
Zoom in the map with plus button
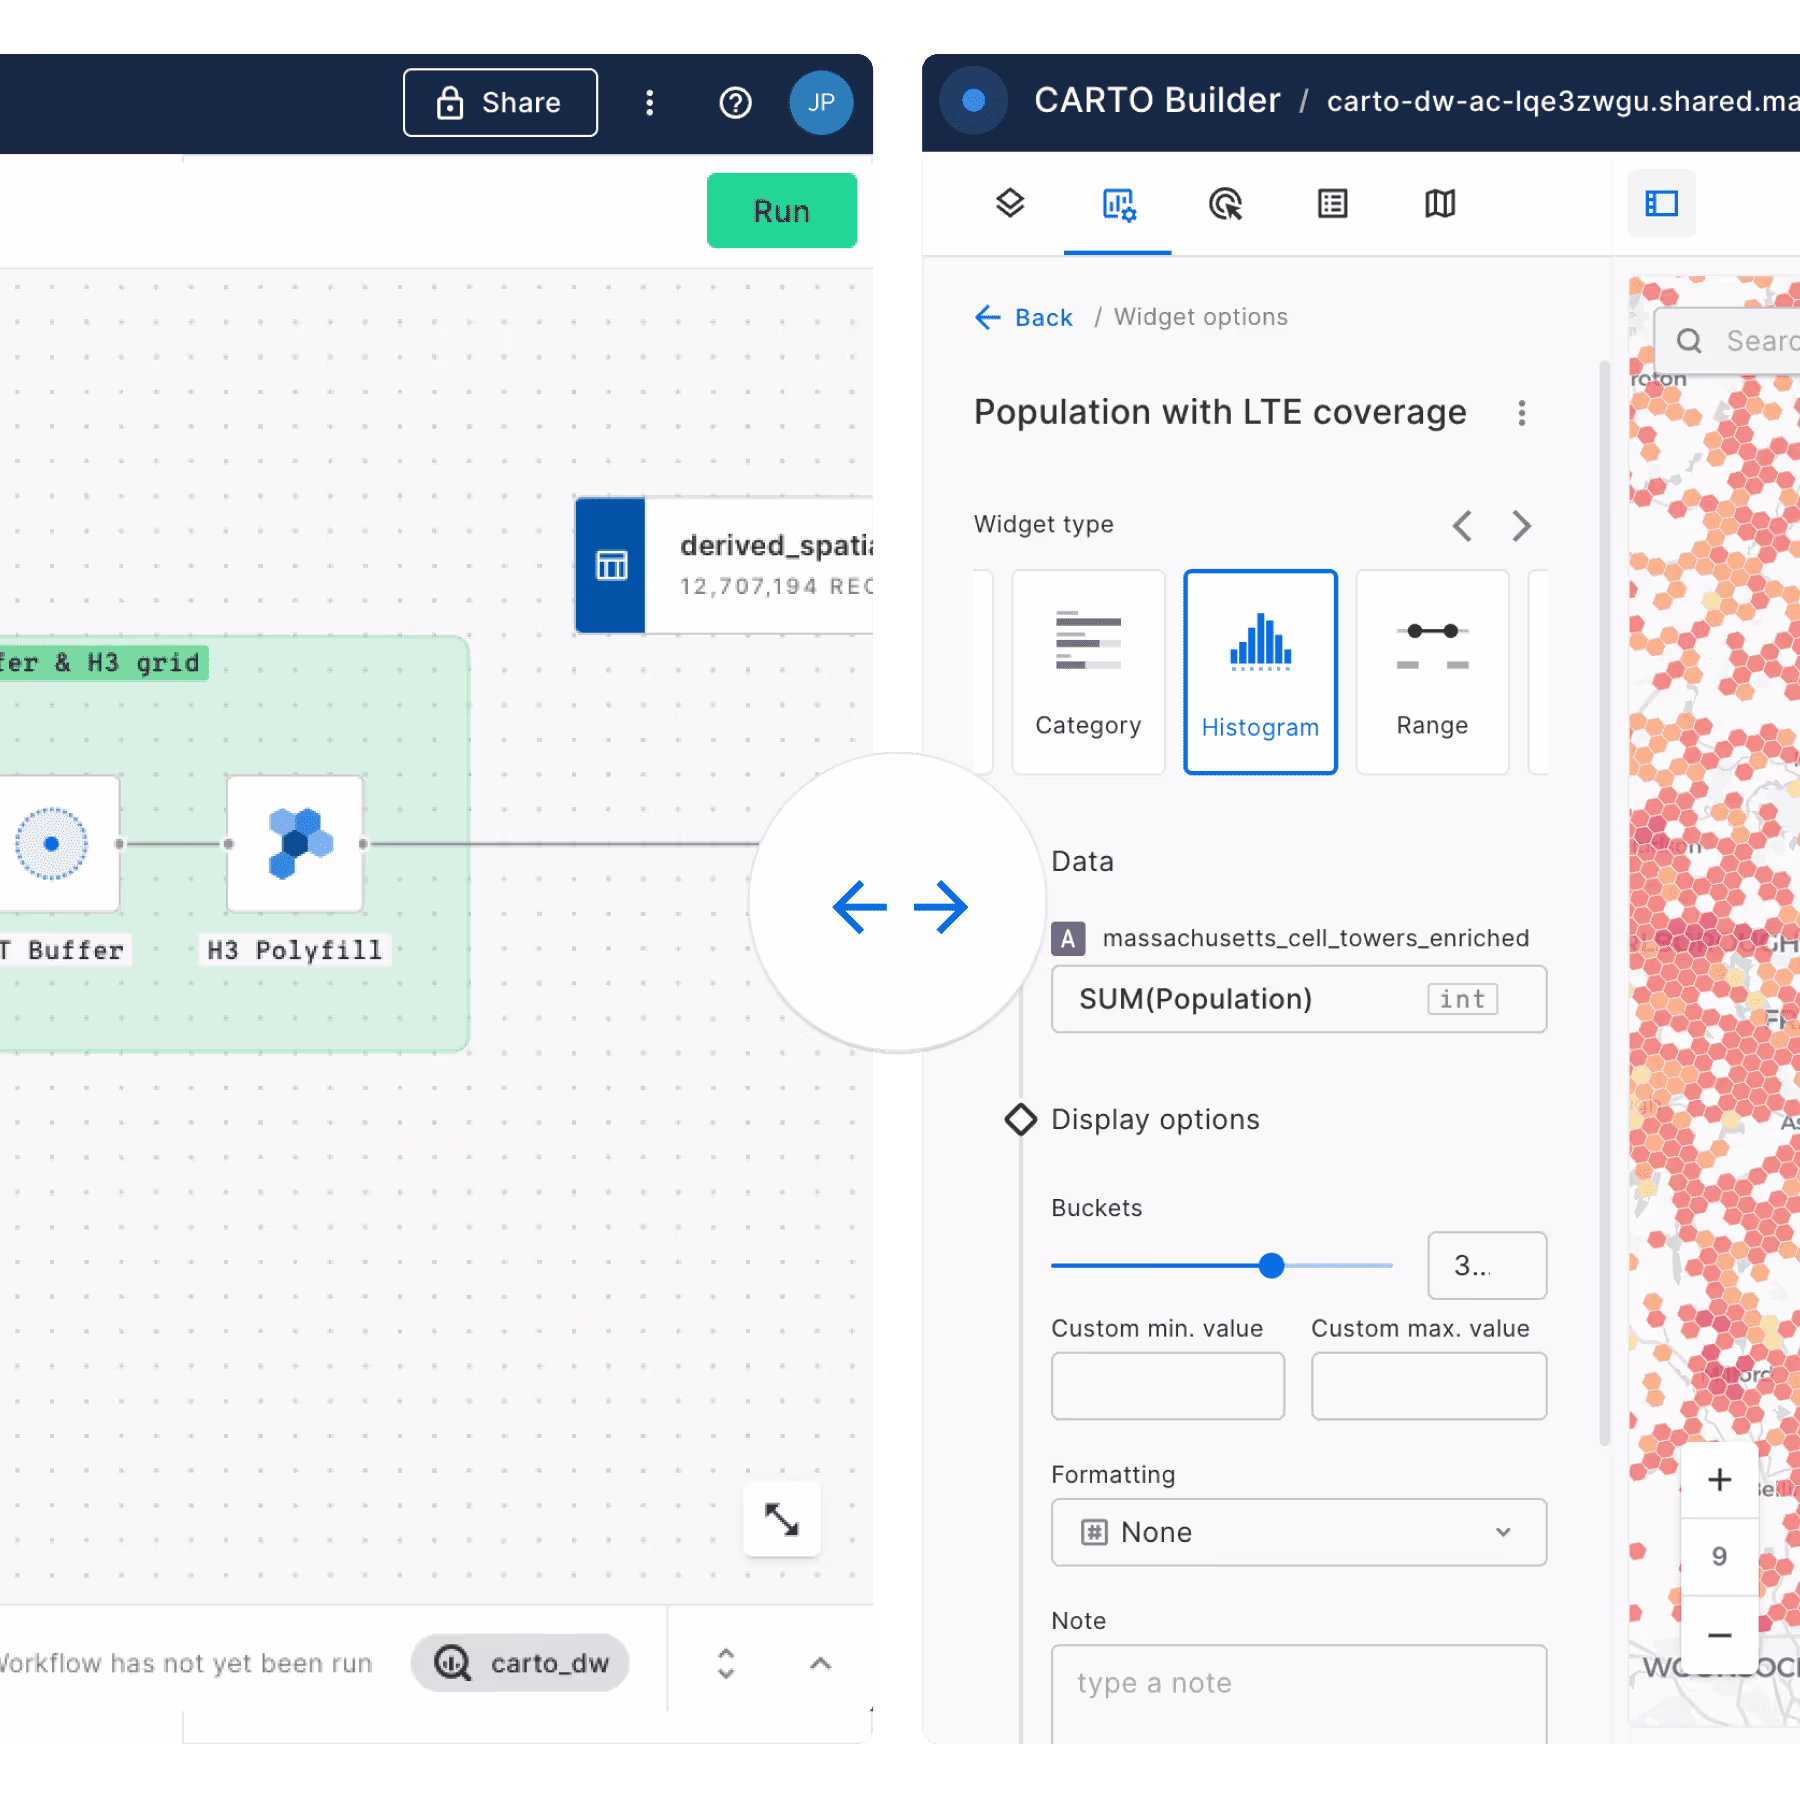(1719, 1479)
